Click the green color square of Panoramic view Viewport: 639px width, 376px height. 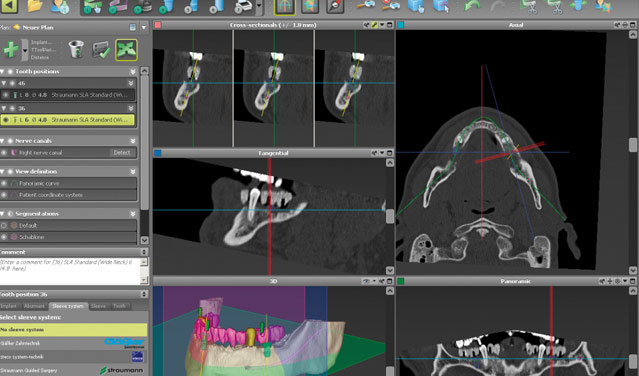[401, 281]
